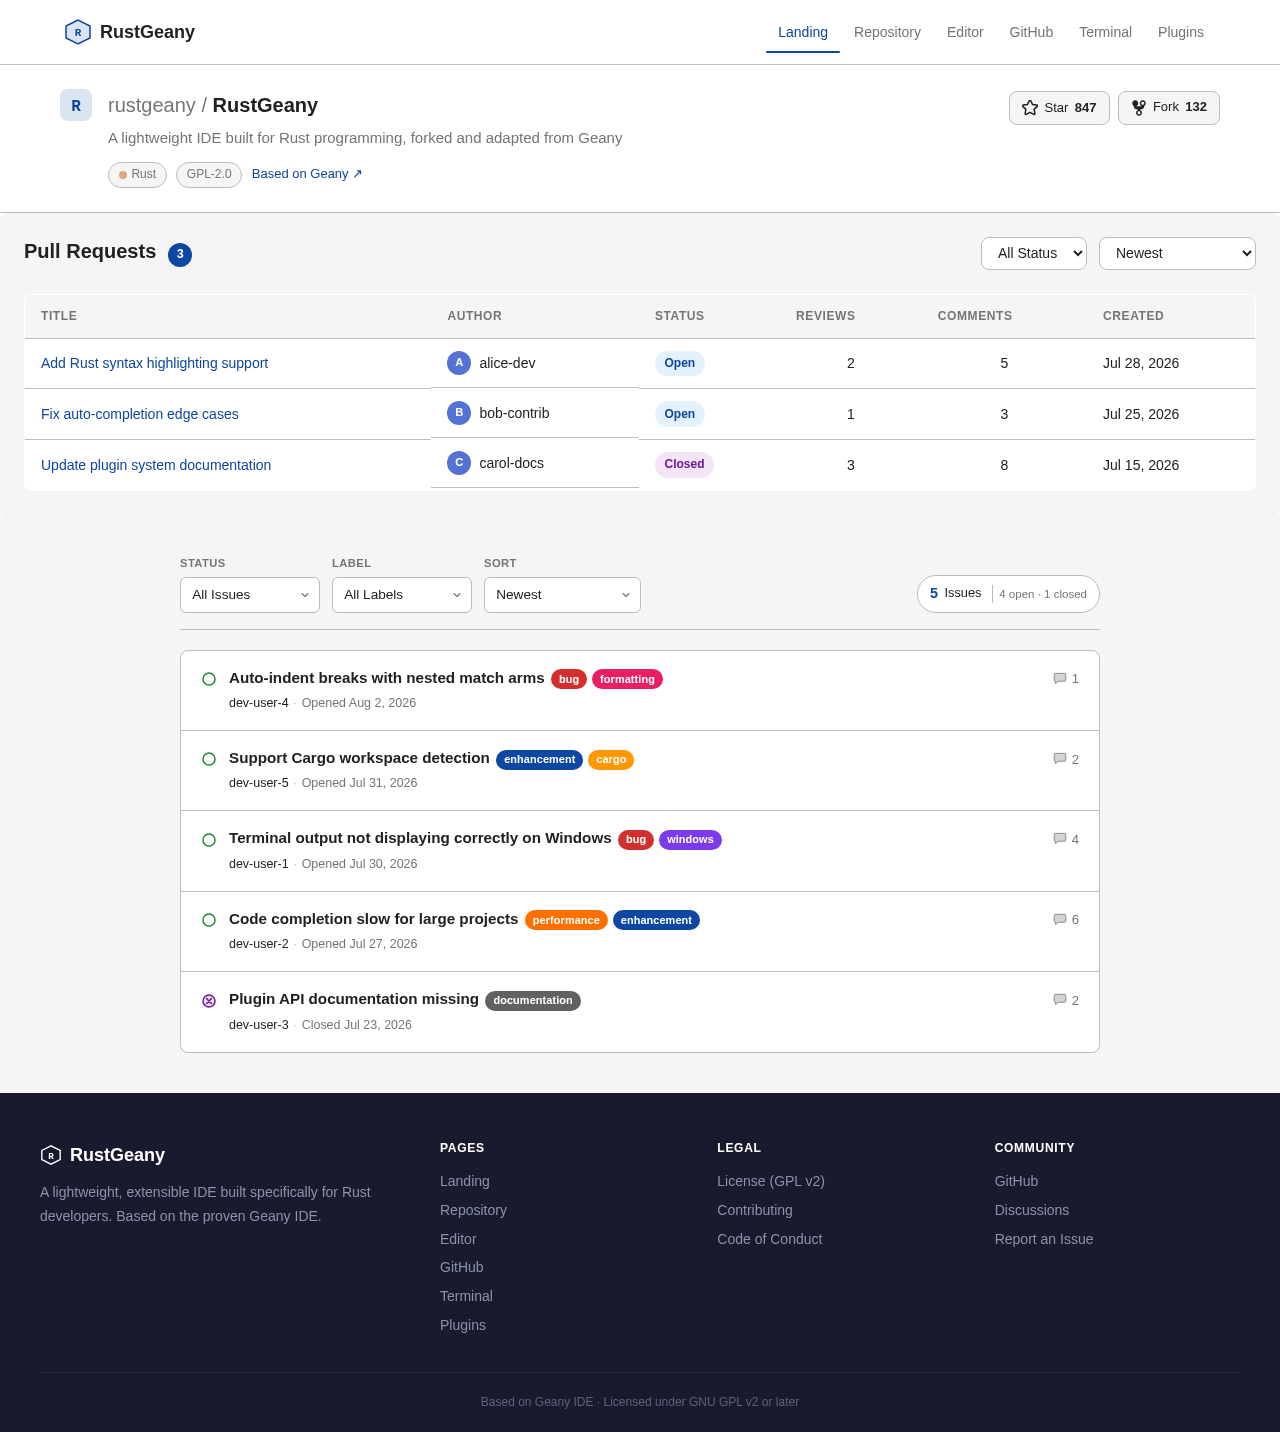Click the red bug label on Auto-indent issue
Viewport: 1280px width, 1432px height.
click(x=569, y=679)
